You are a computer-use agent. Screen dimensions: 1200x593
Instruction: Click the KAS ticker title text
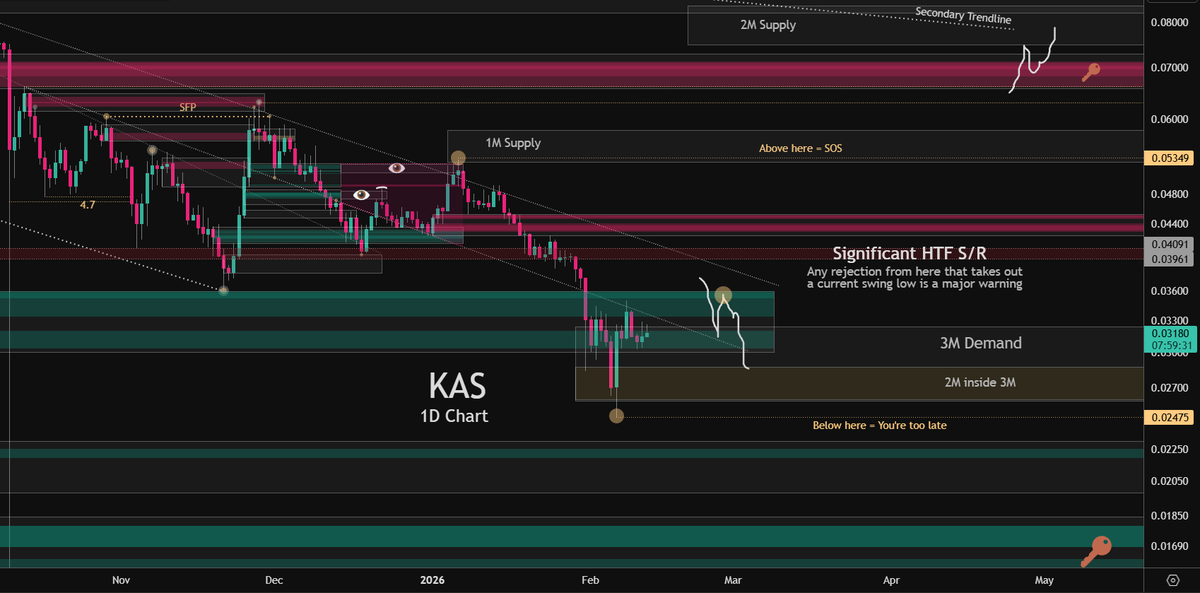[x=459, y=386]
